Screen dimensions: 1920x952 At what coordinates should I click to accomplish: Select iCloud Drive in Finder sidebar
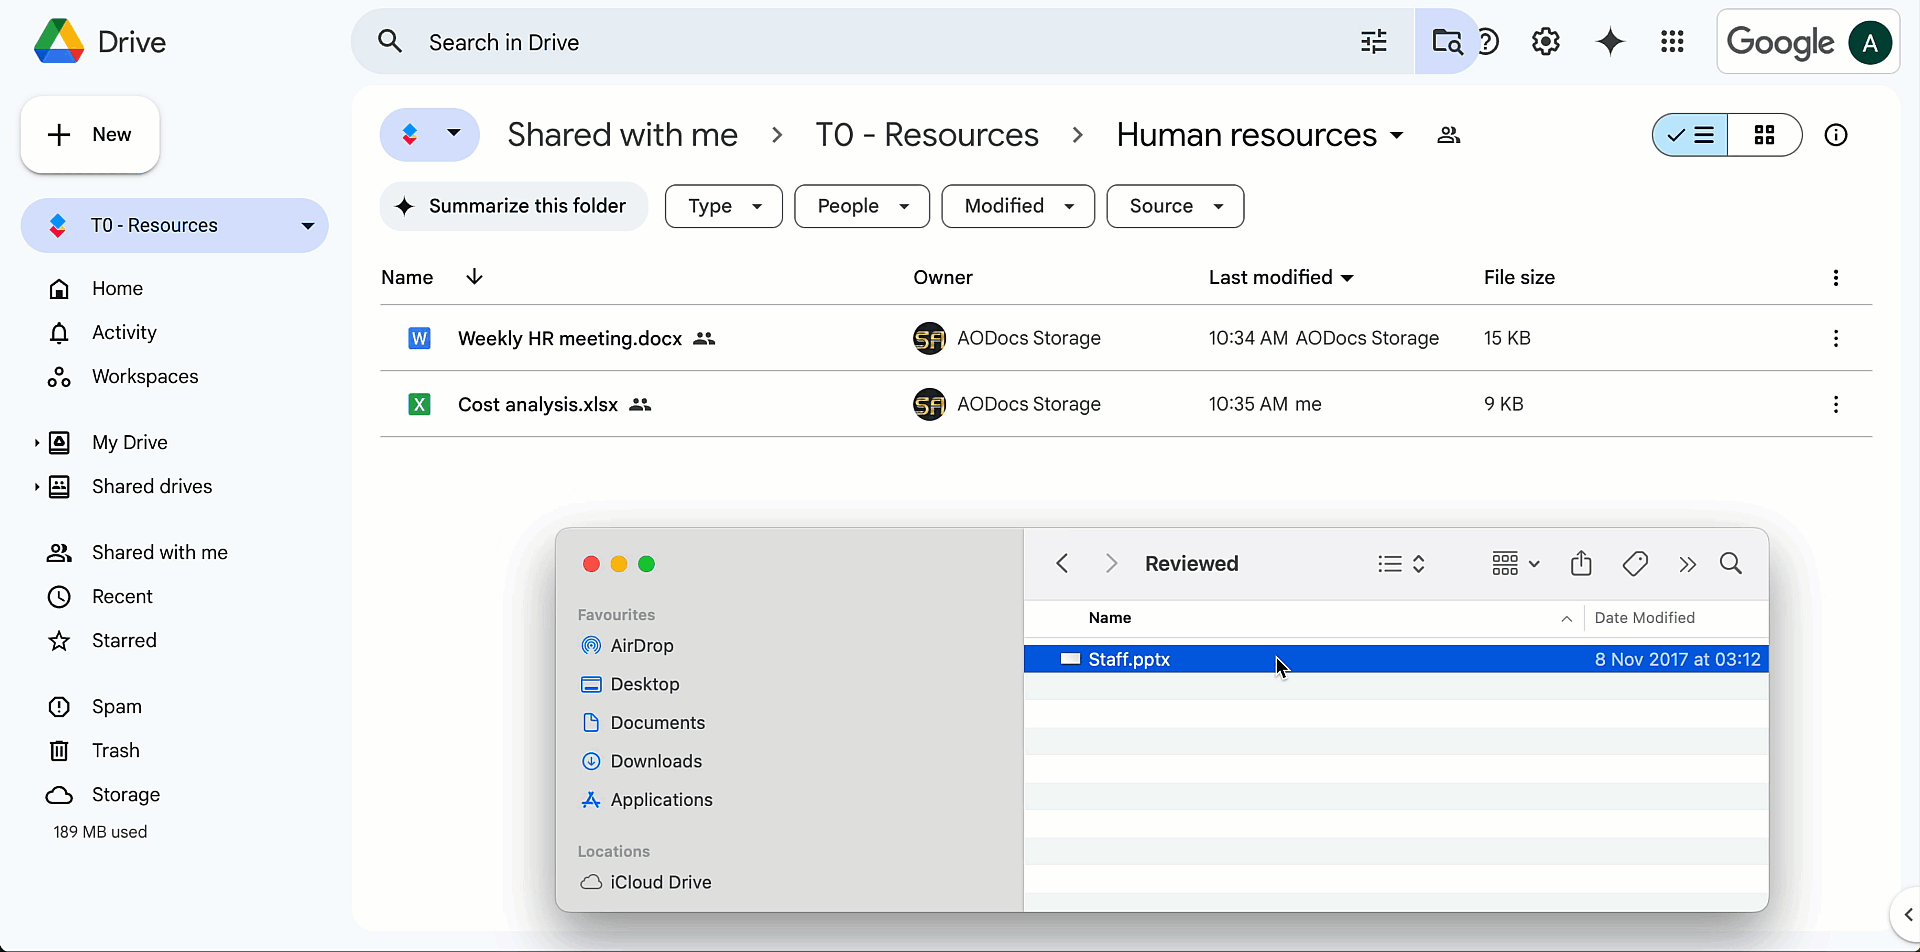pyautogui.click(x=661, y=882)
